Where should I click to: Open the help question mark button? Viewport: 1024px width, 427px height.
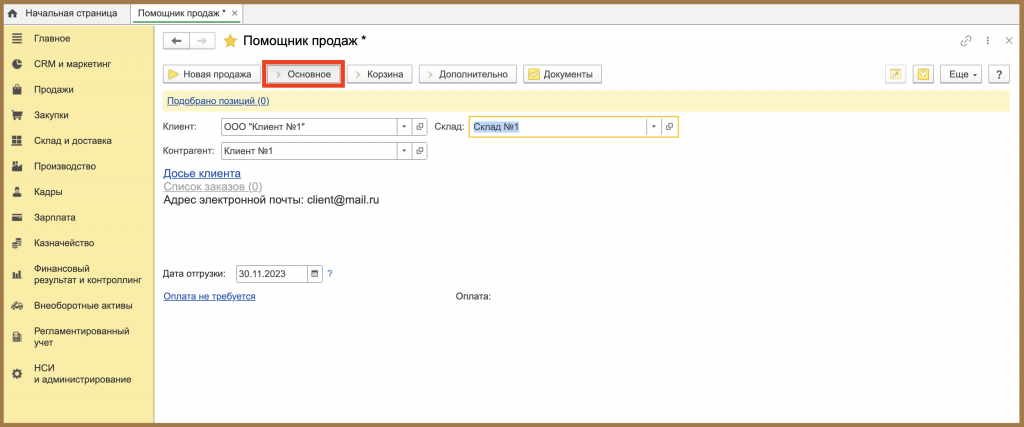point(999,74)
